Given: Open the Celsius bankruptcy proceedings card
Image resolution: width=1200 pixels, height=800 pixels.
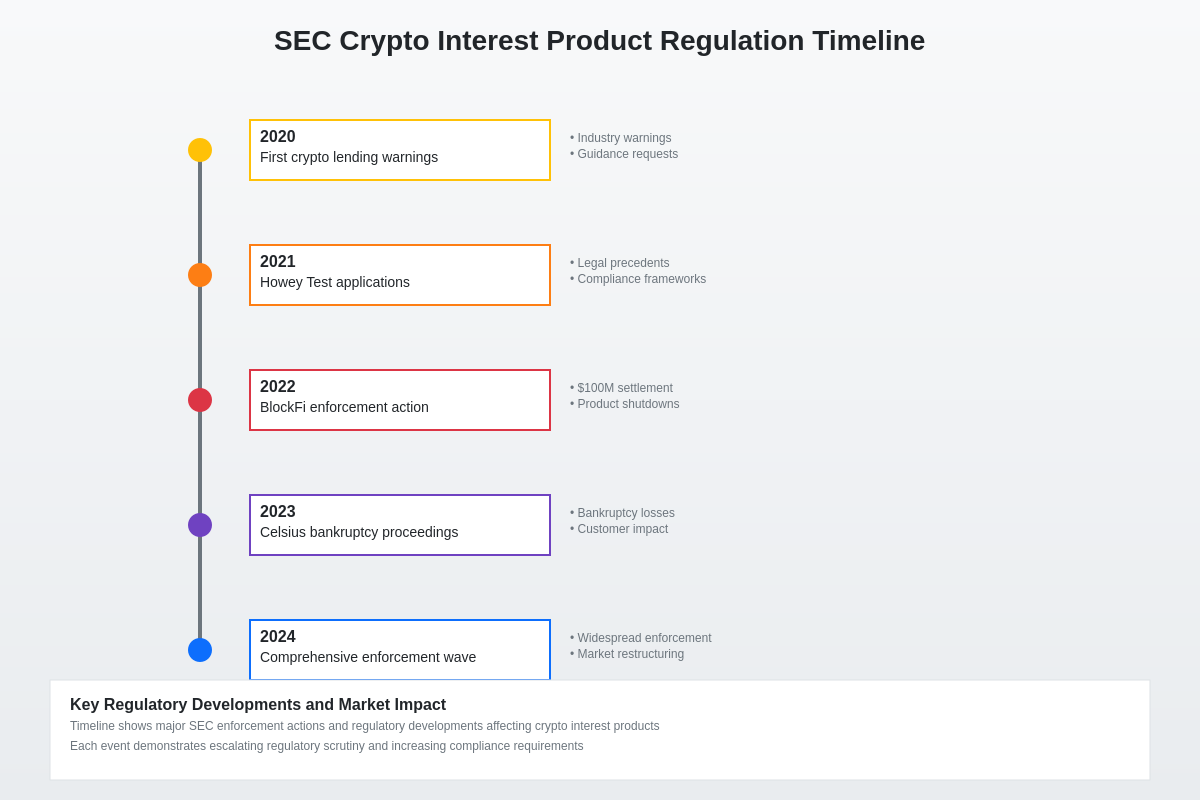Looking at the screenshot, I should pyautogui.click(x=400, y=525).
